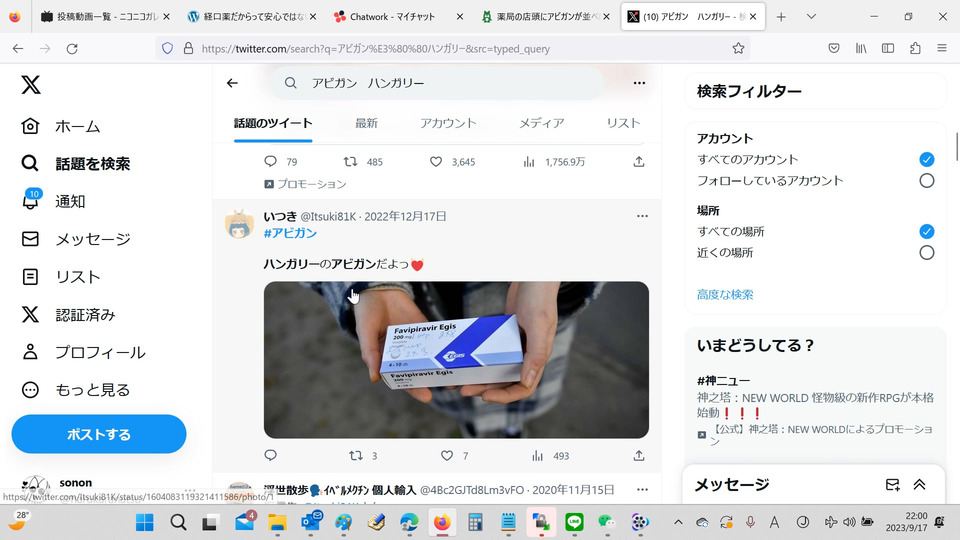Open 認証済み in the sidebar
The image size is (960, 540).
tap(68, 315)
